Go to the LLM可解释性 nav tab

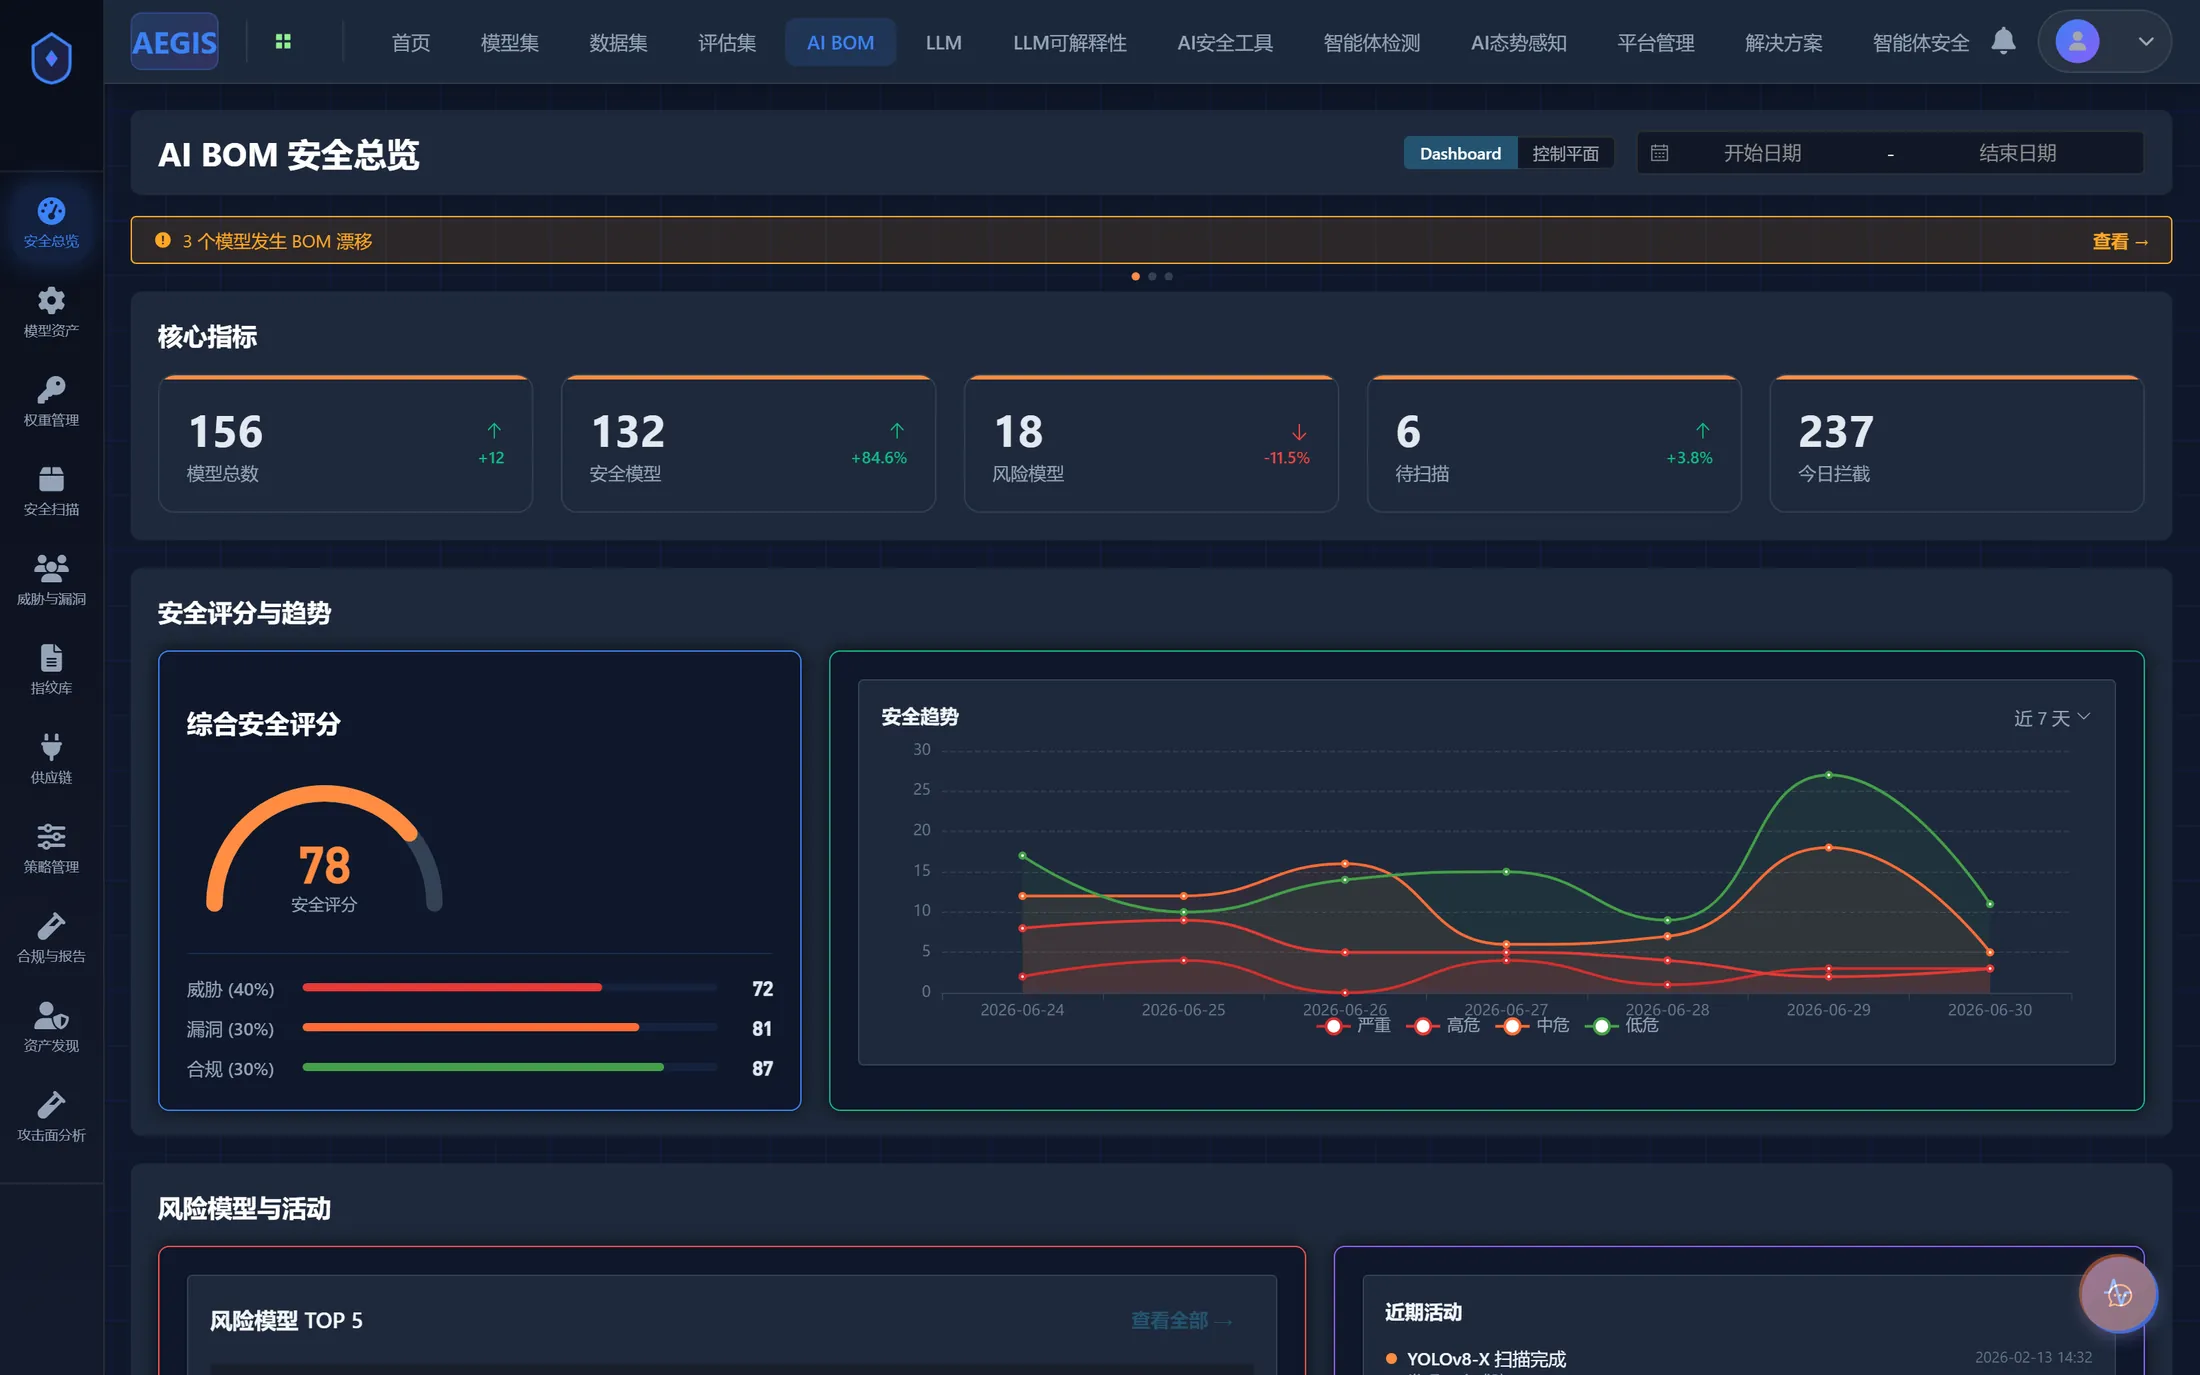pos(1069,42)
